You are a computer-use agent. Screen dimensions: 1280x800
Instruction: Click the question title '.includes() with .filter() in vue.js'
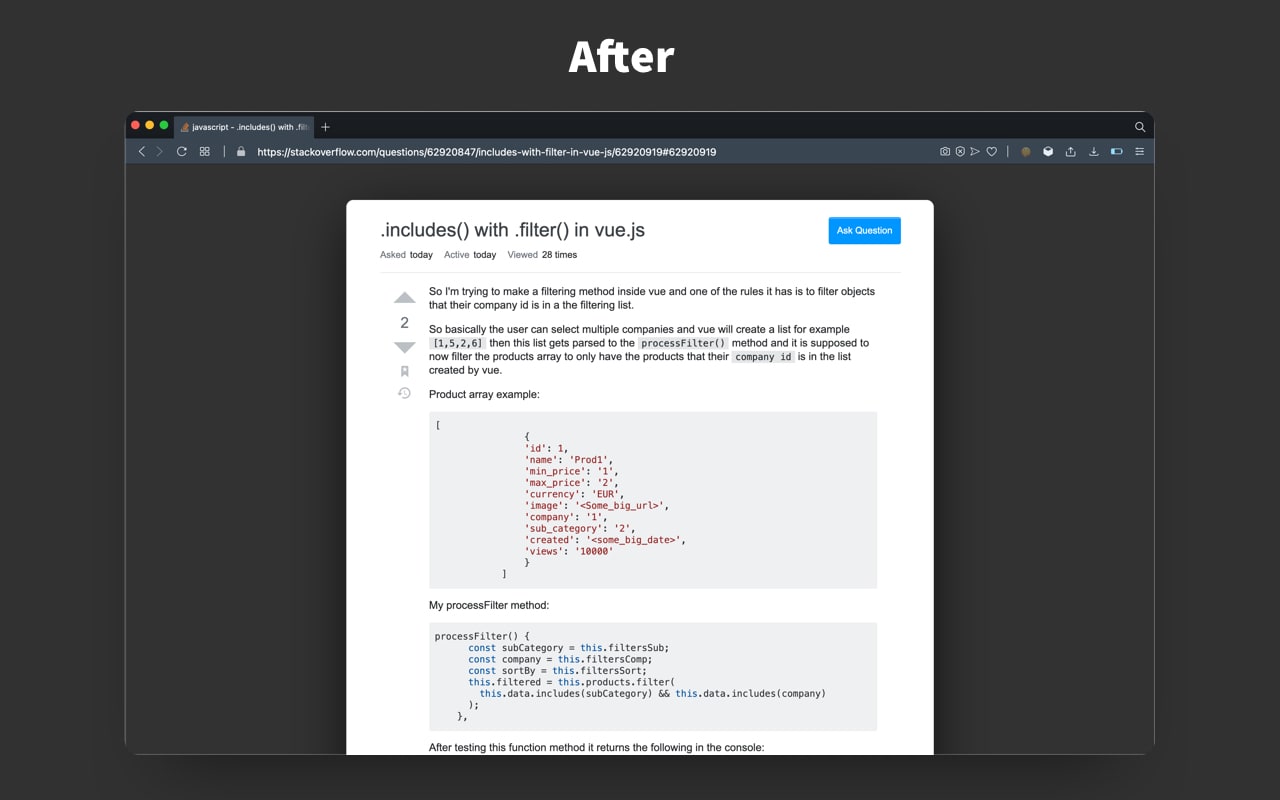pos(512,230)
